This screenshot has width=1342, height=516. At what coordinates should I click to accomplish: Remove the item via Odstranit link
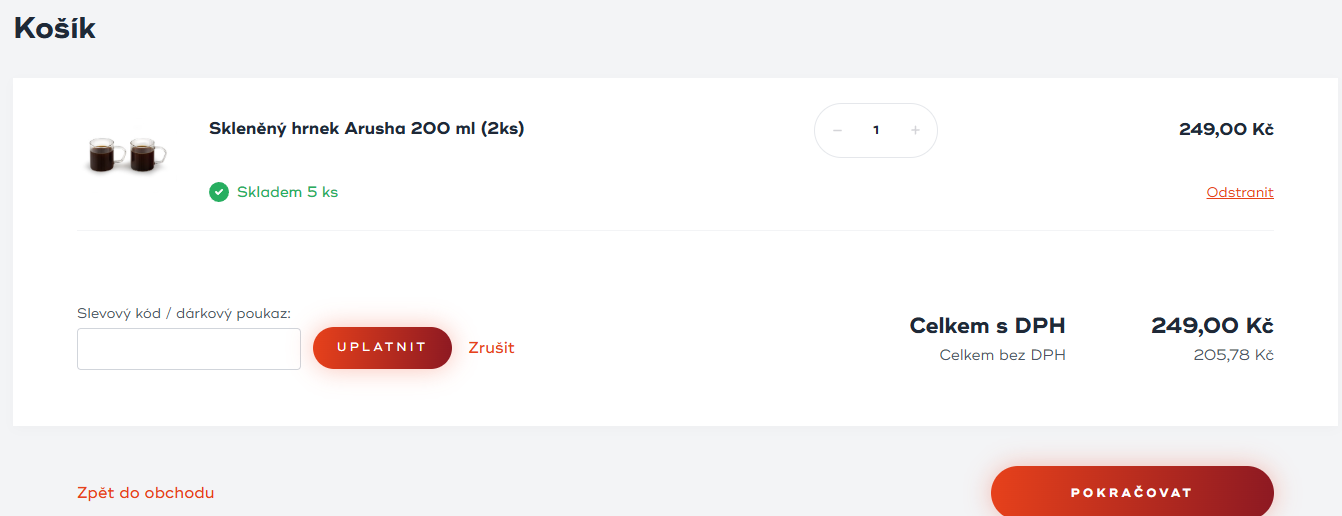coord(1240,193)
